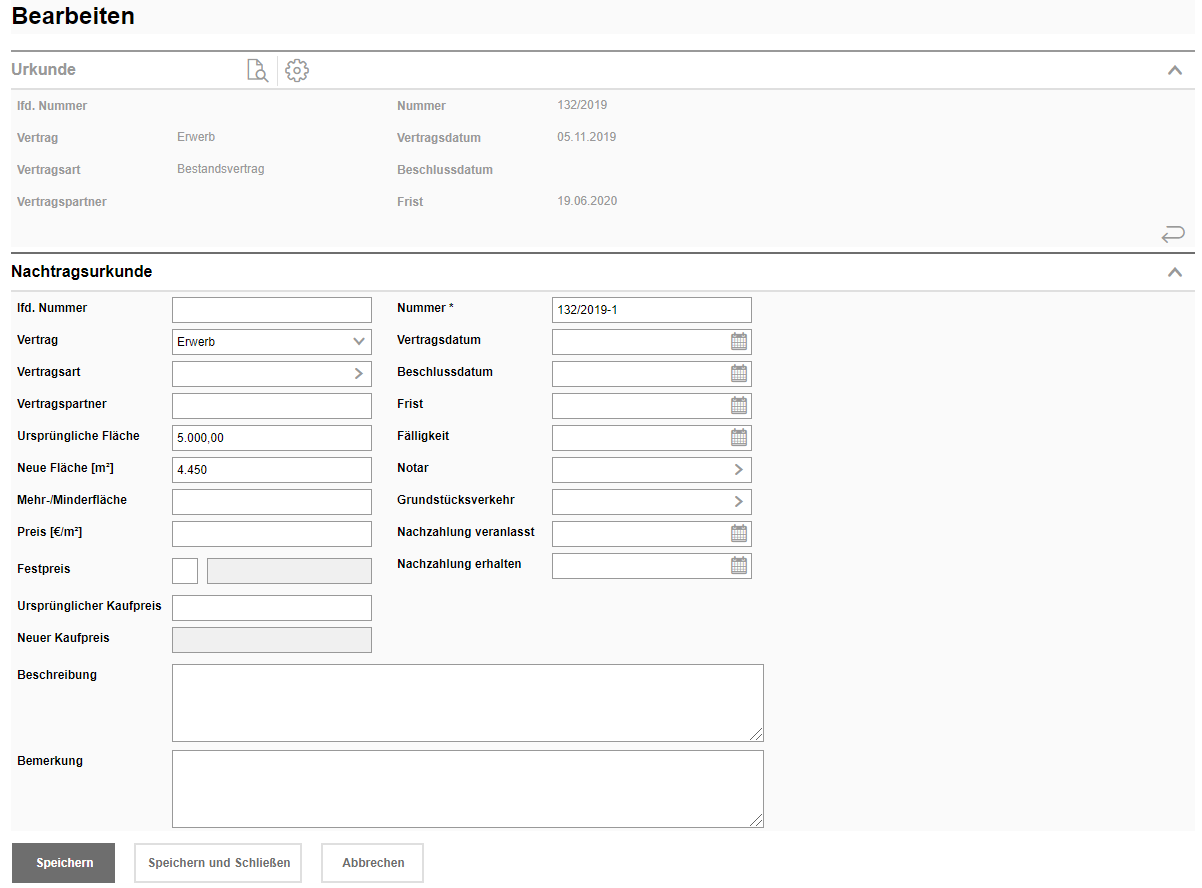Focus the Bemerkung text area
This screenshot has width=1202, height=888.
[468, 789]
